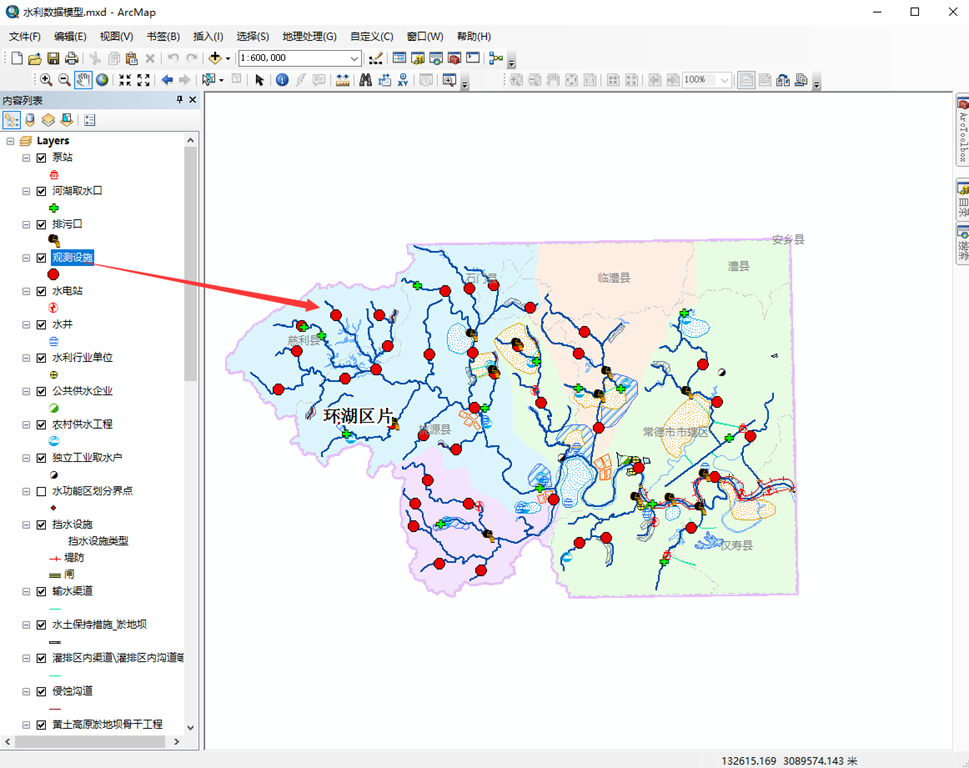Click Fixed Zoom In arrows icon
This screenshot has height=768, width=969.
[x=125, y=80]
